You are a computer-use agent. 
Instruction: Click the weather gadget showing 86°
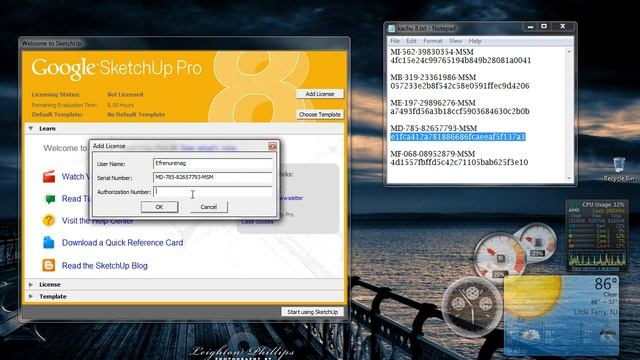(562, 315)
